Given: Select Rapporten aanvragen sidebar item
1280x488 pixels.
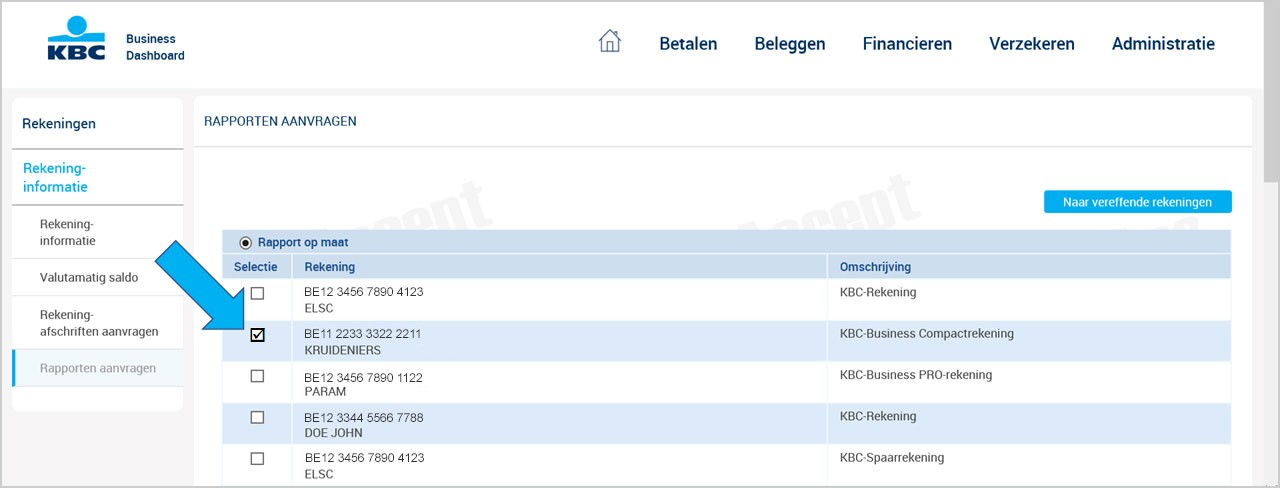Looking at the screenshot, I should tap(97, 368).
